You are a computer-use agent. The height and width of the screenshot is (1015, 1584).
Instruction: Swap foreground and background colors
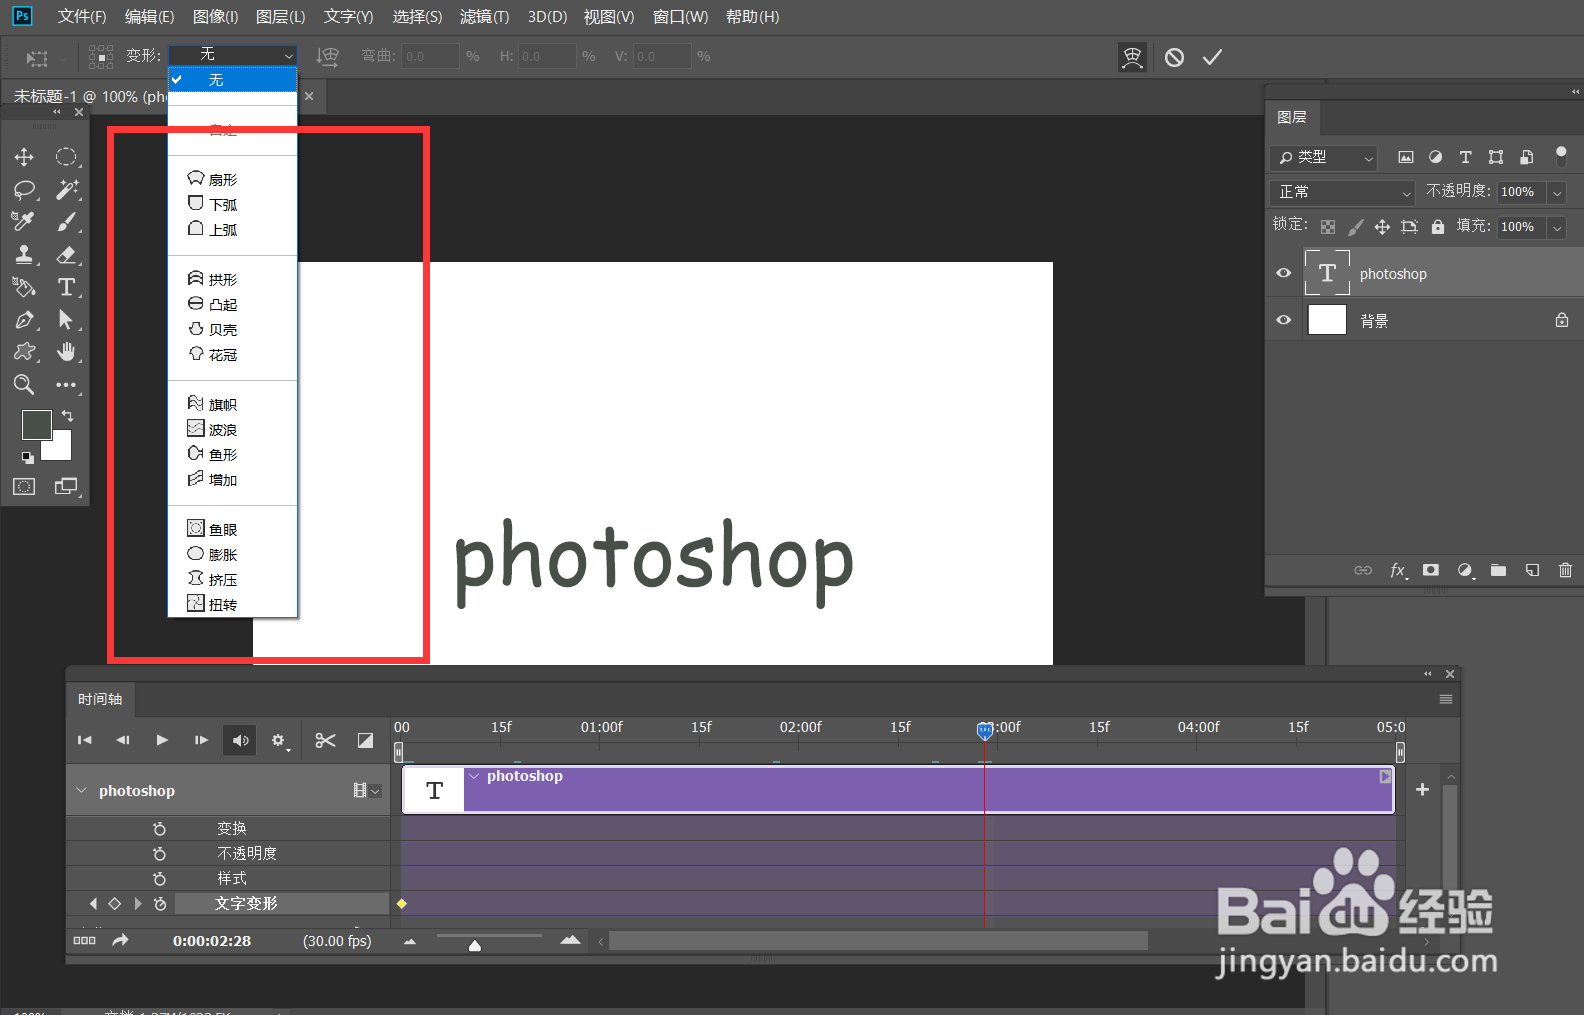[x=67, y=415]
